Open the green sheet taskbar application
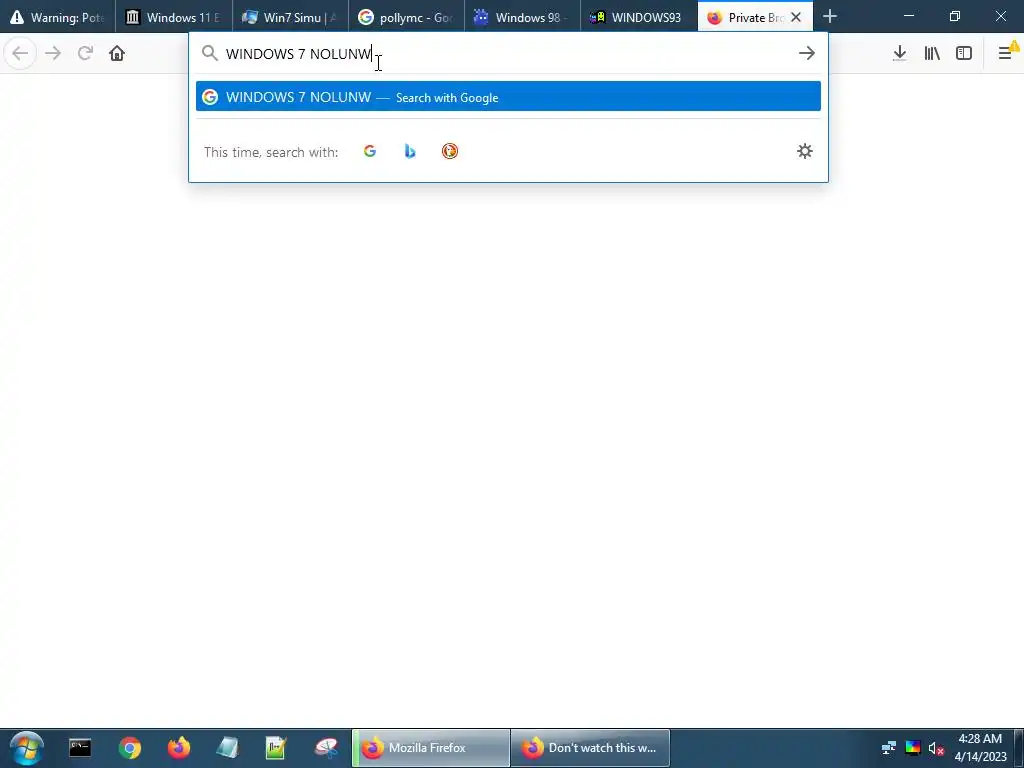Screen dimensions: 1024x768 [x=276, y=748]
